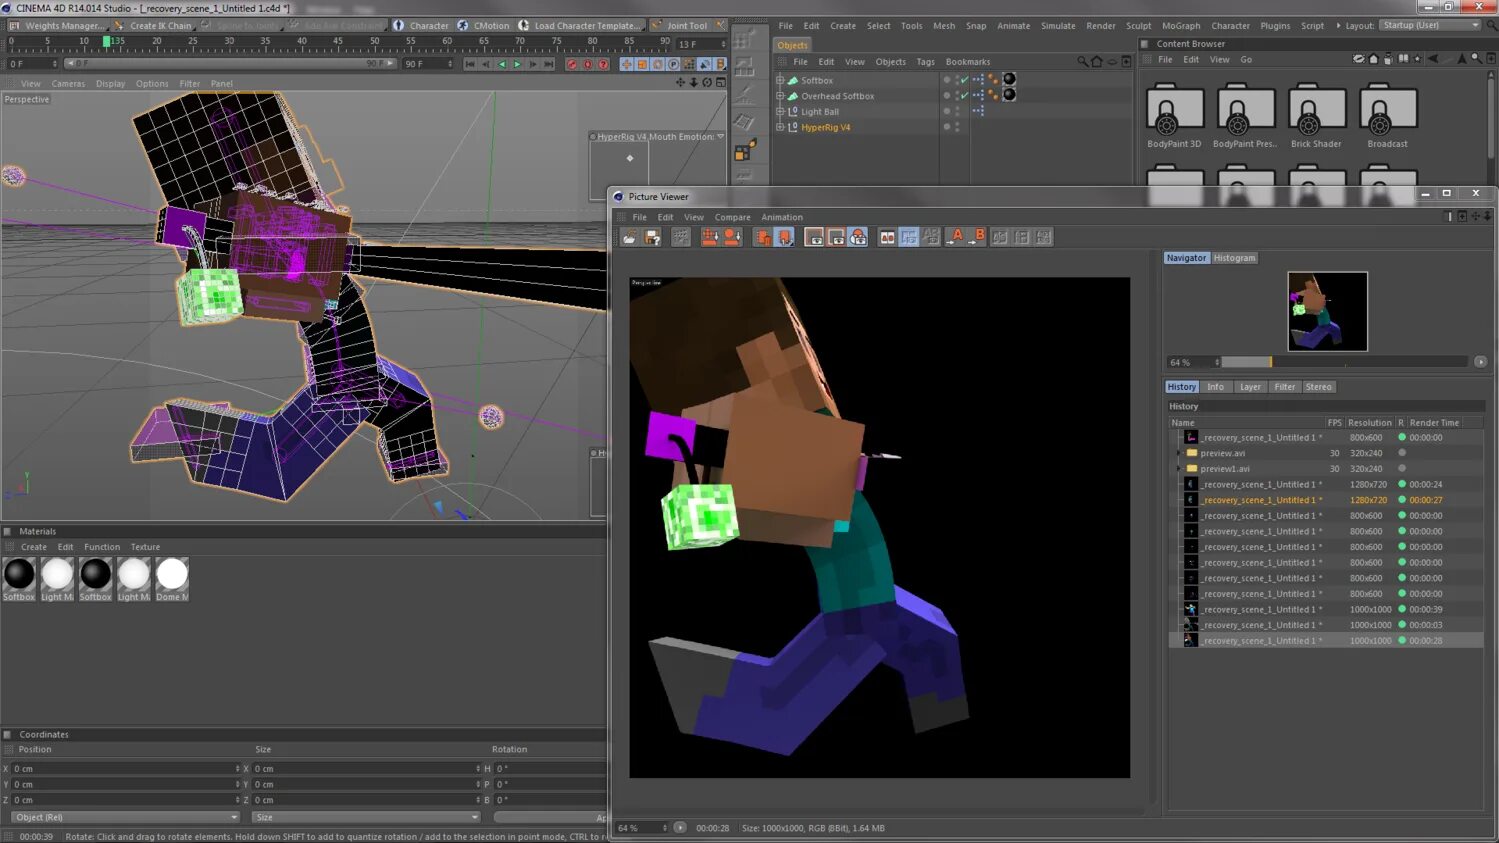Click the Record Active Objects red button
1499x843 pixels.
[572, 64]
